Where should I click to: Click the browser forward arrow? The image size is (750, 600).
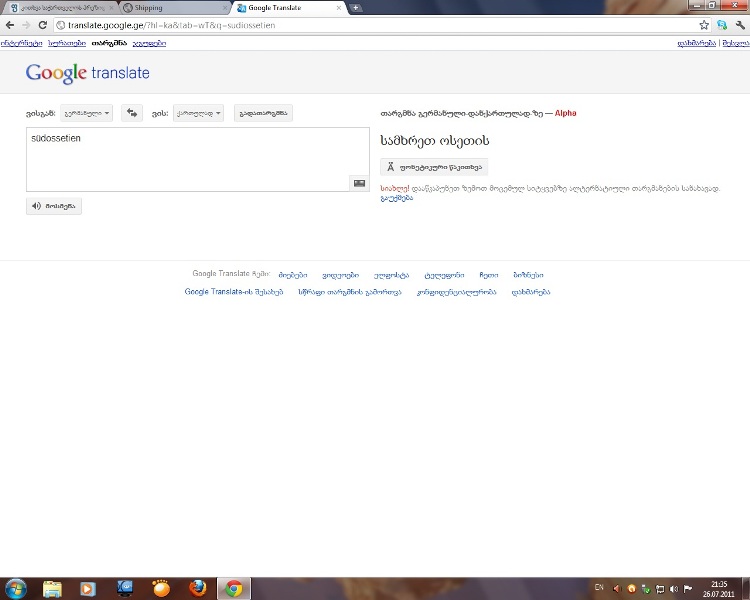(26, 25)
